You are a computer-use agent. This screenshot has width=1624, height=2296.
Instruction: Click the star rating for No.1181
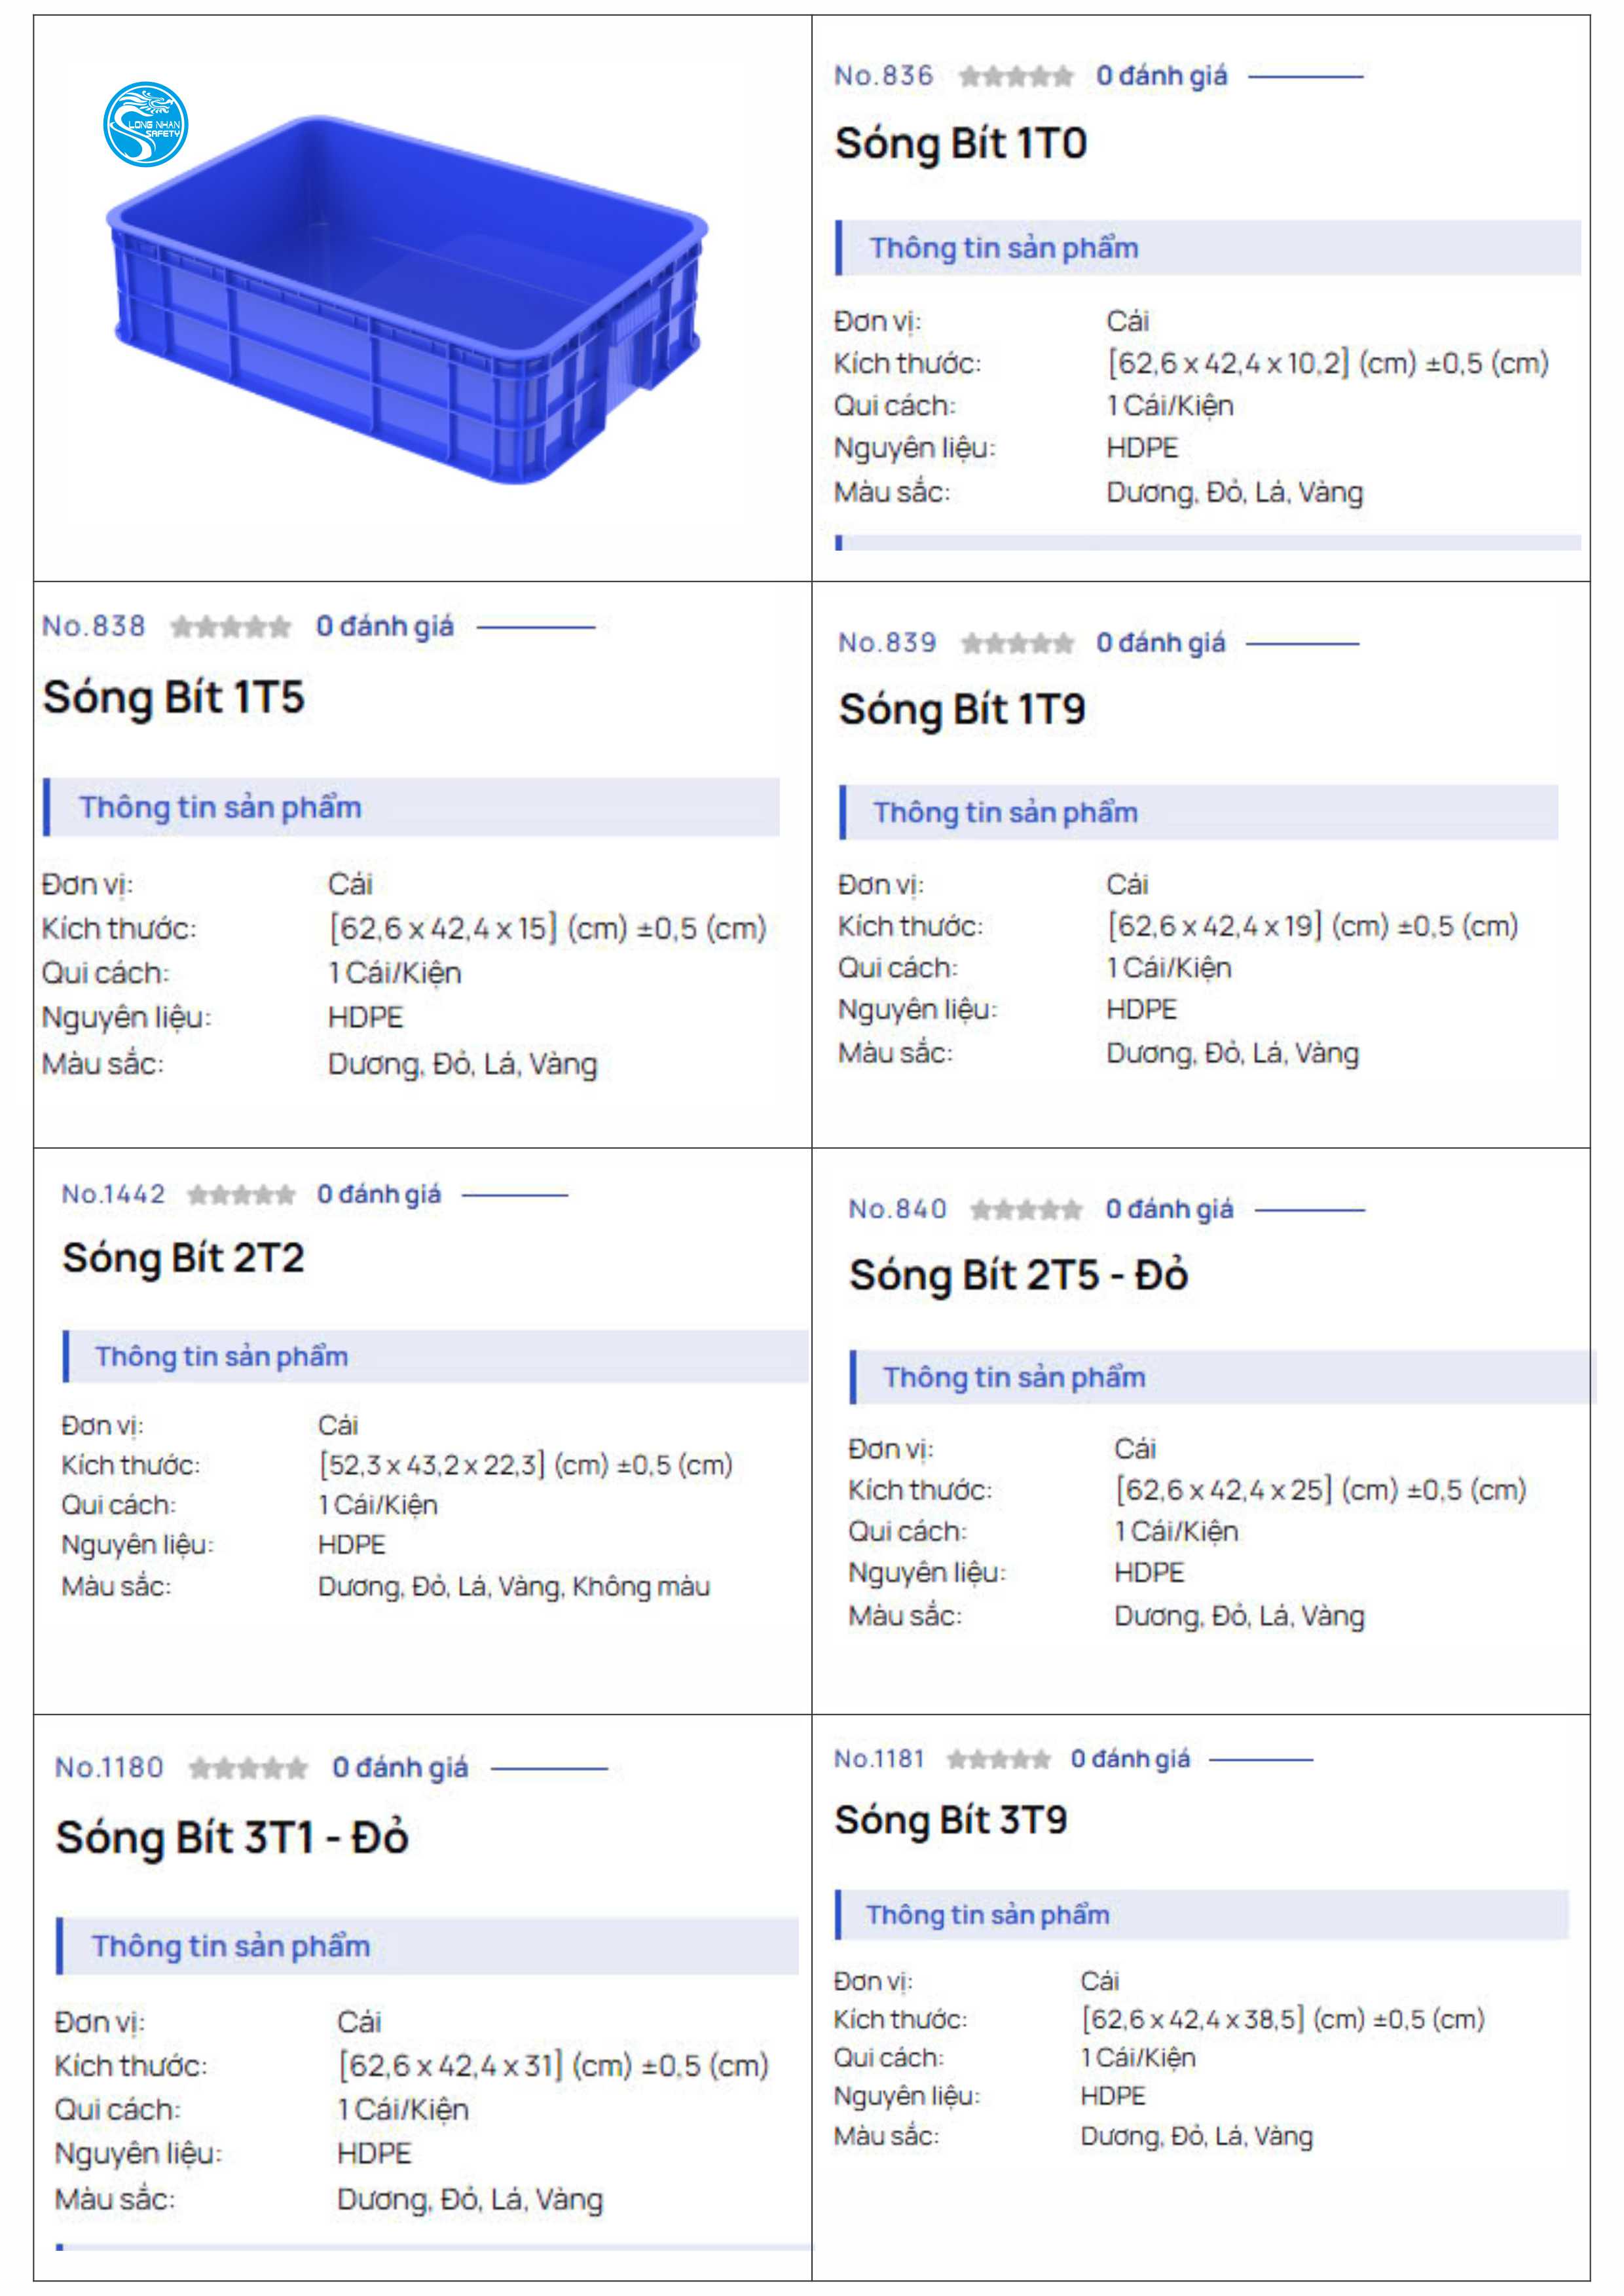[999, 1759]
